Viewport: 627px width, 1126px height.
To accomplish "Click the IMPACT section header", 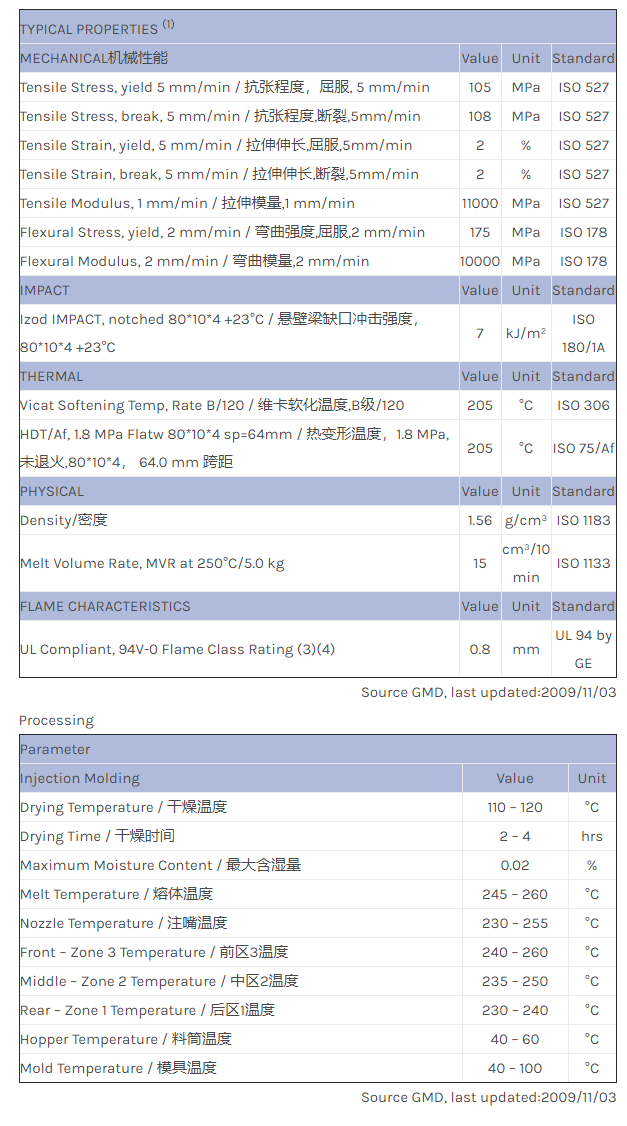I will 45,290.
